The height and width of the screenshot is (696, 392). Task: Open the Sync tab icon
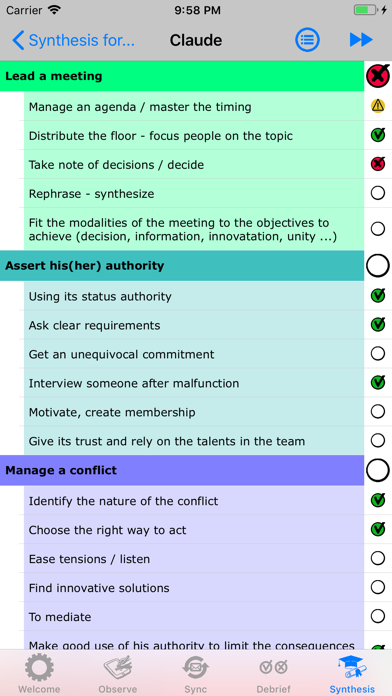point(196,668)
